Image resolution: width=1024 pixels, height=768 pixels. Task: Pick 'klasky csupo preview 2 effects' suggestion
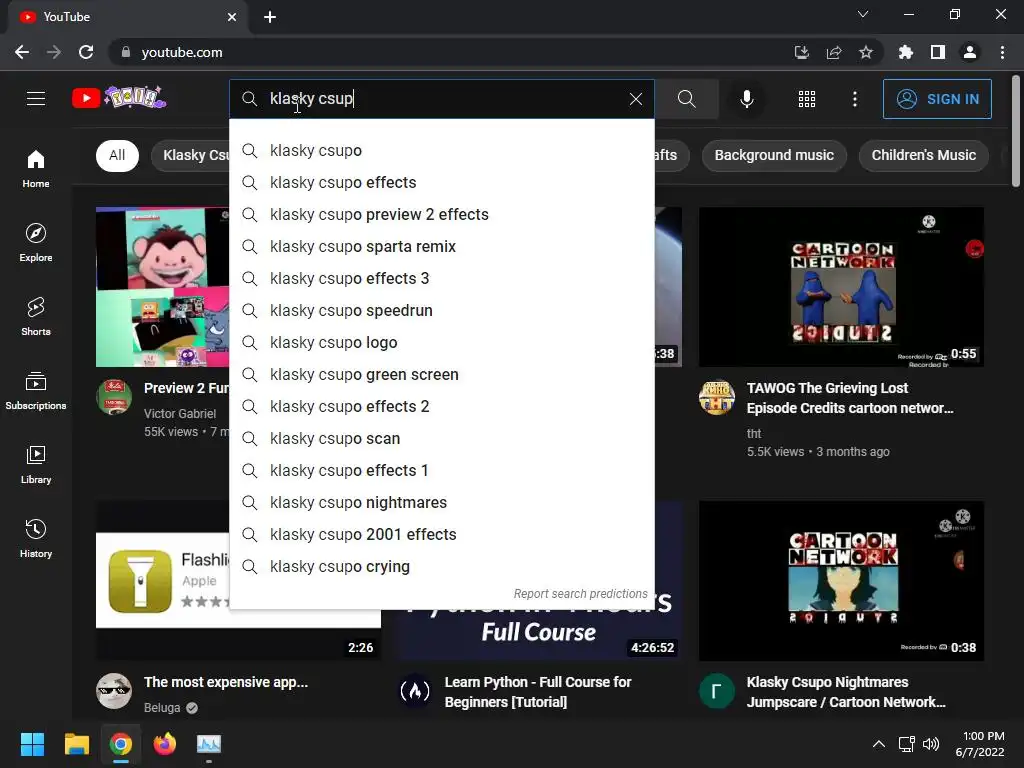coord(442,214)
